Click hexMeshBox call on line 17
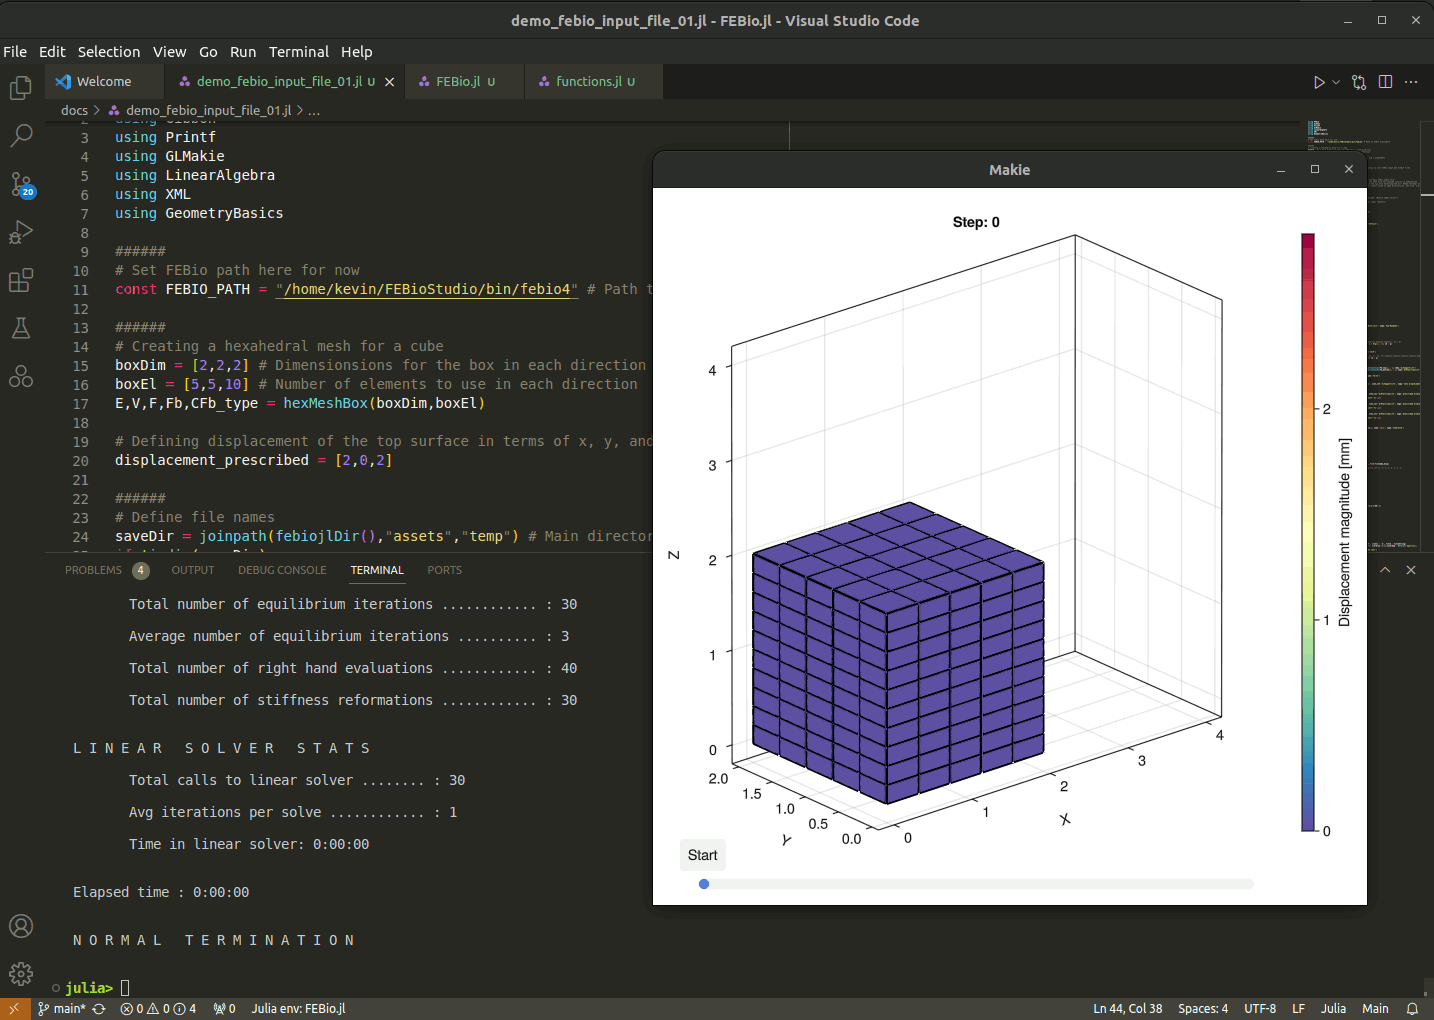Image resolution: width=1434 pixels, height=1020 pixels. pyautogui.click(x=325, y=404)
